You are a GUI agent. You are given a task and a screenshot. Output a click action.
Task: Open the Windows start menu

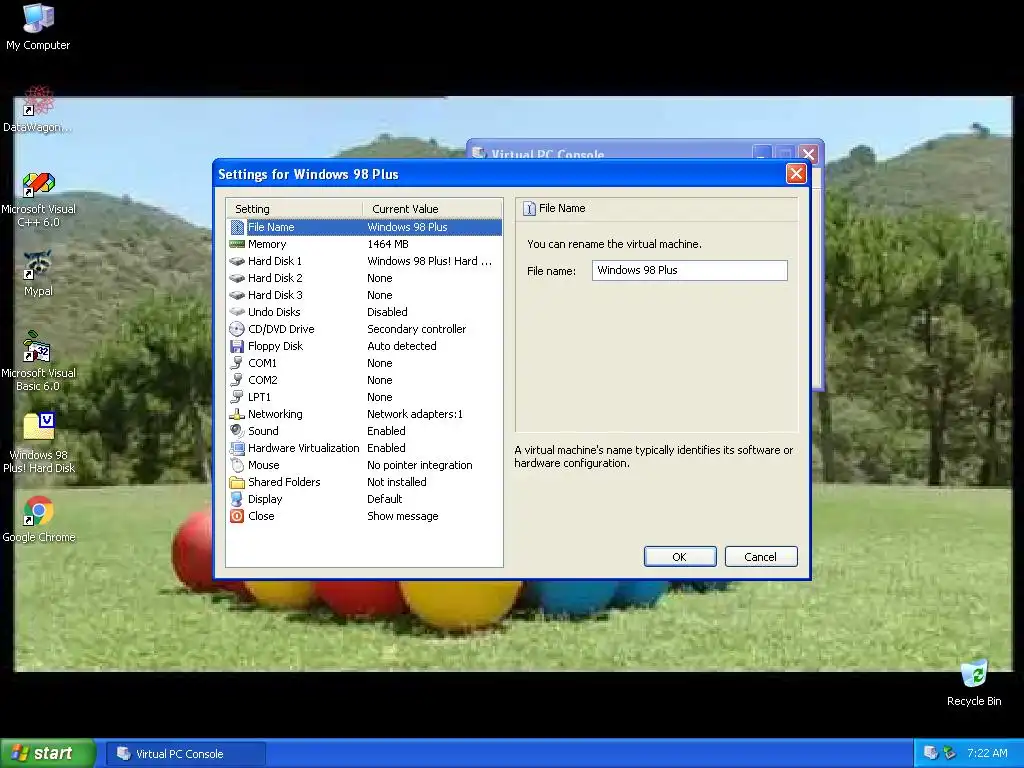[47, 753]
